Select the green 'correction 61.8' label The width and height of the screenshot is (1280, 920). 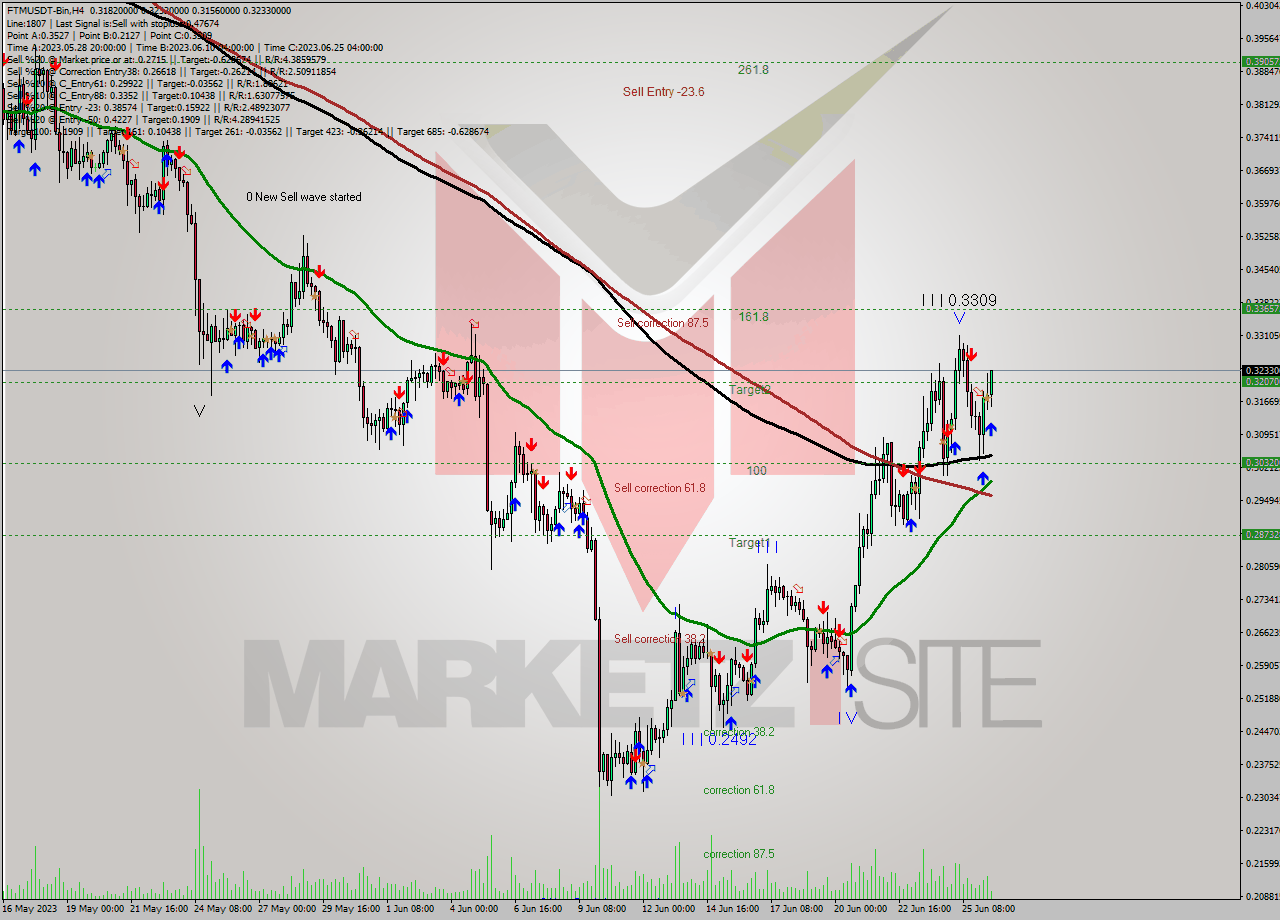tap(739, 790)
